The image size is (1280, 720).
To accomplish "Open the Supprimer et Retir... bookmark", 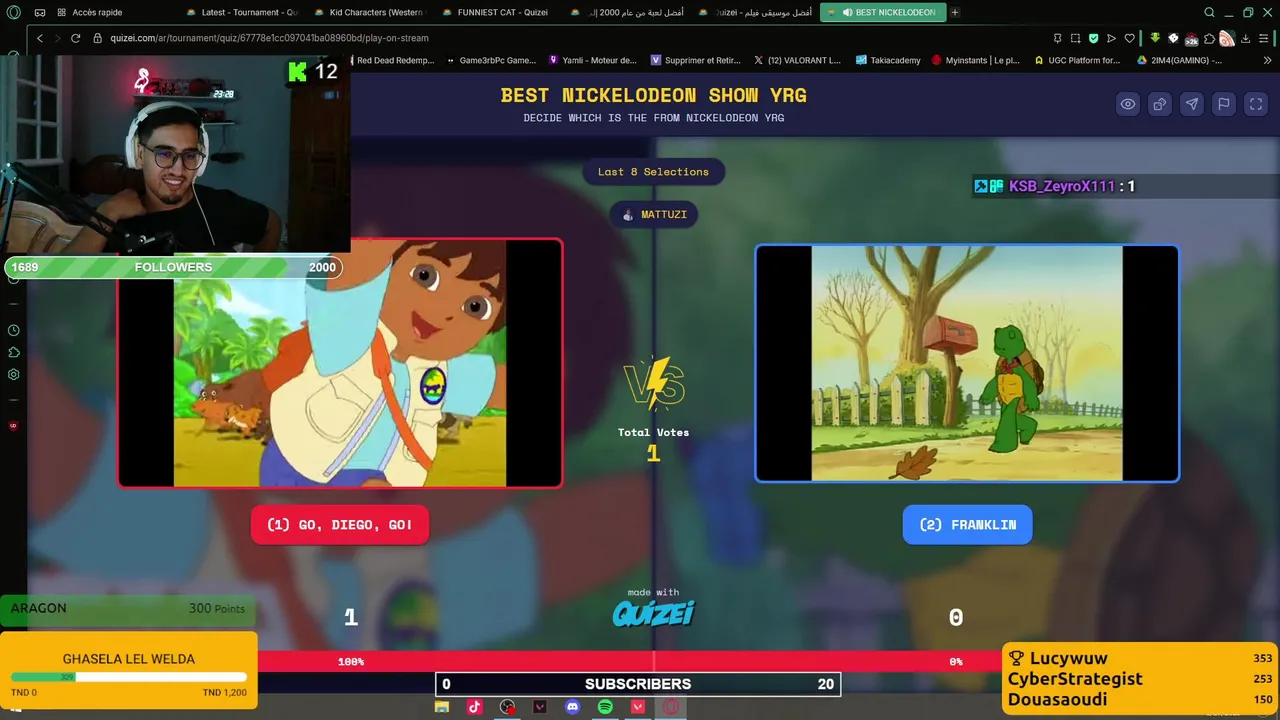I will coord(695,60).
